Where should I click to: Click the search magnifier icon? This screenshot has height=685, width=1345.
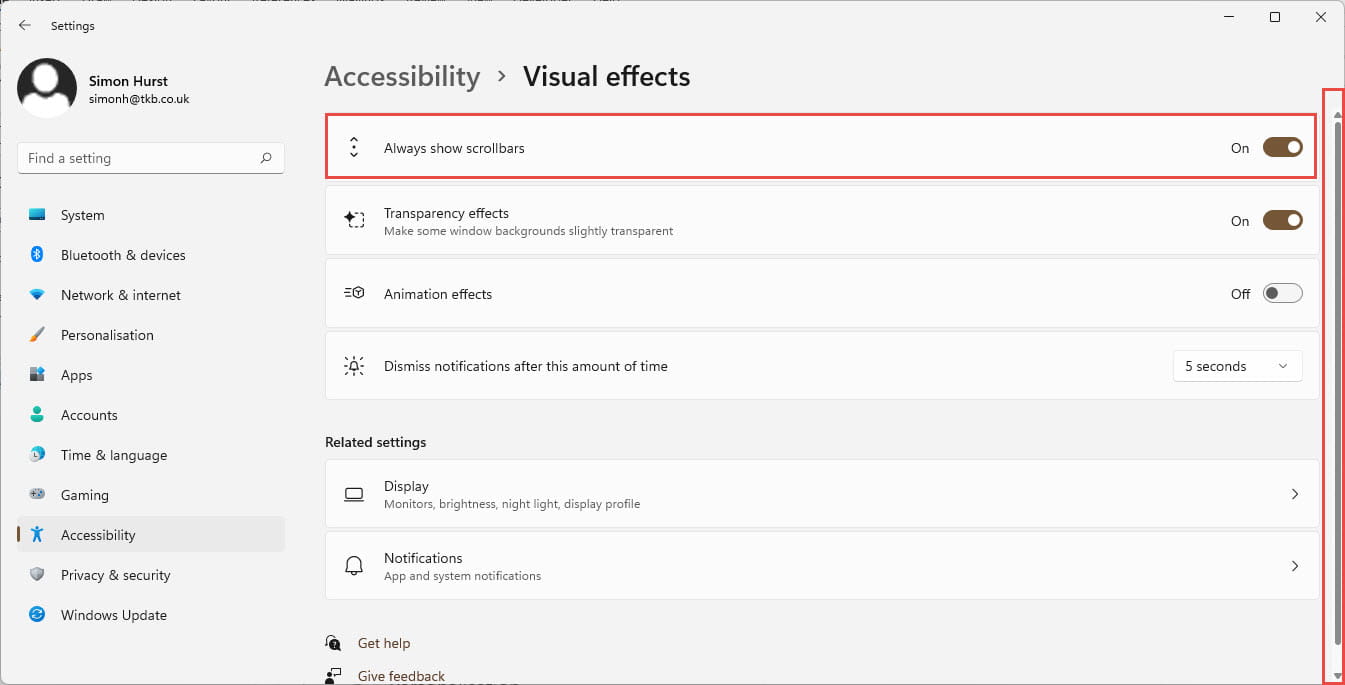(266, 158)
